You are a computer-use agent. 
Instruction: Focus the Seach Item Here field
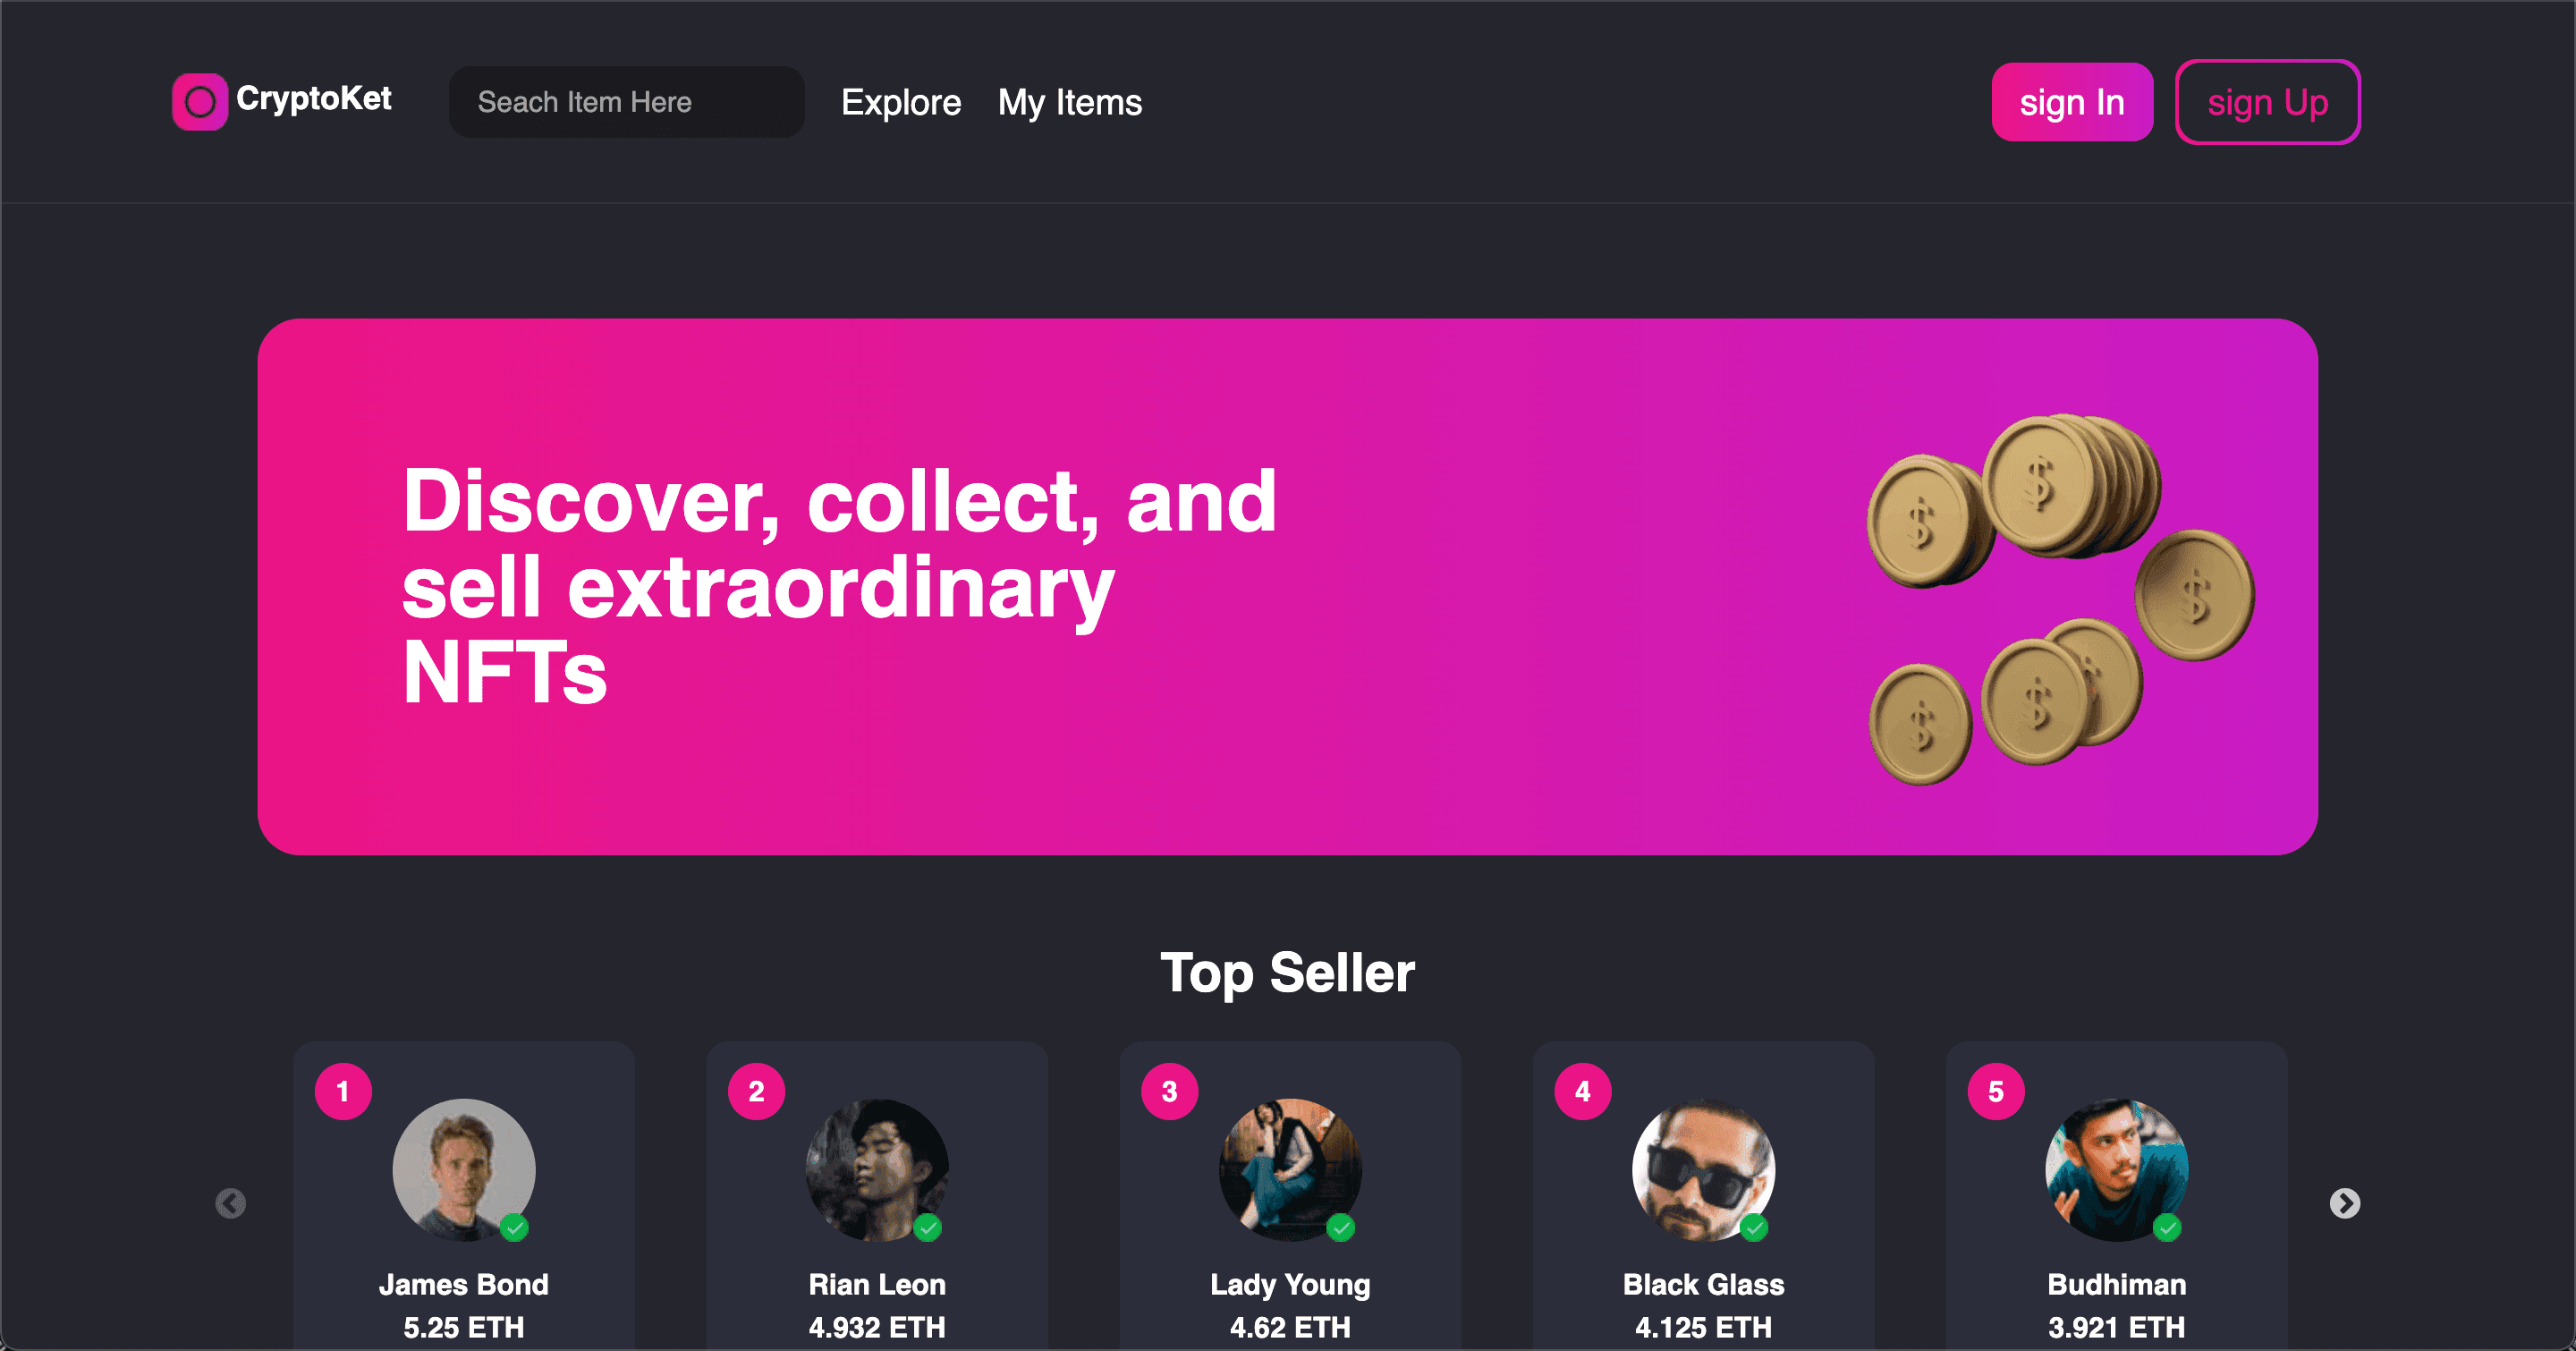pyautogui.click(x=627, y=102)
